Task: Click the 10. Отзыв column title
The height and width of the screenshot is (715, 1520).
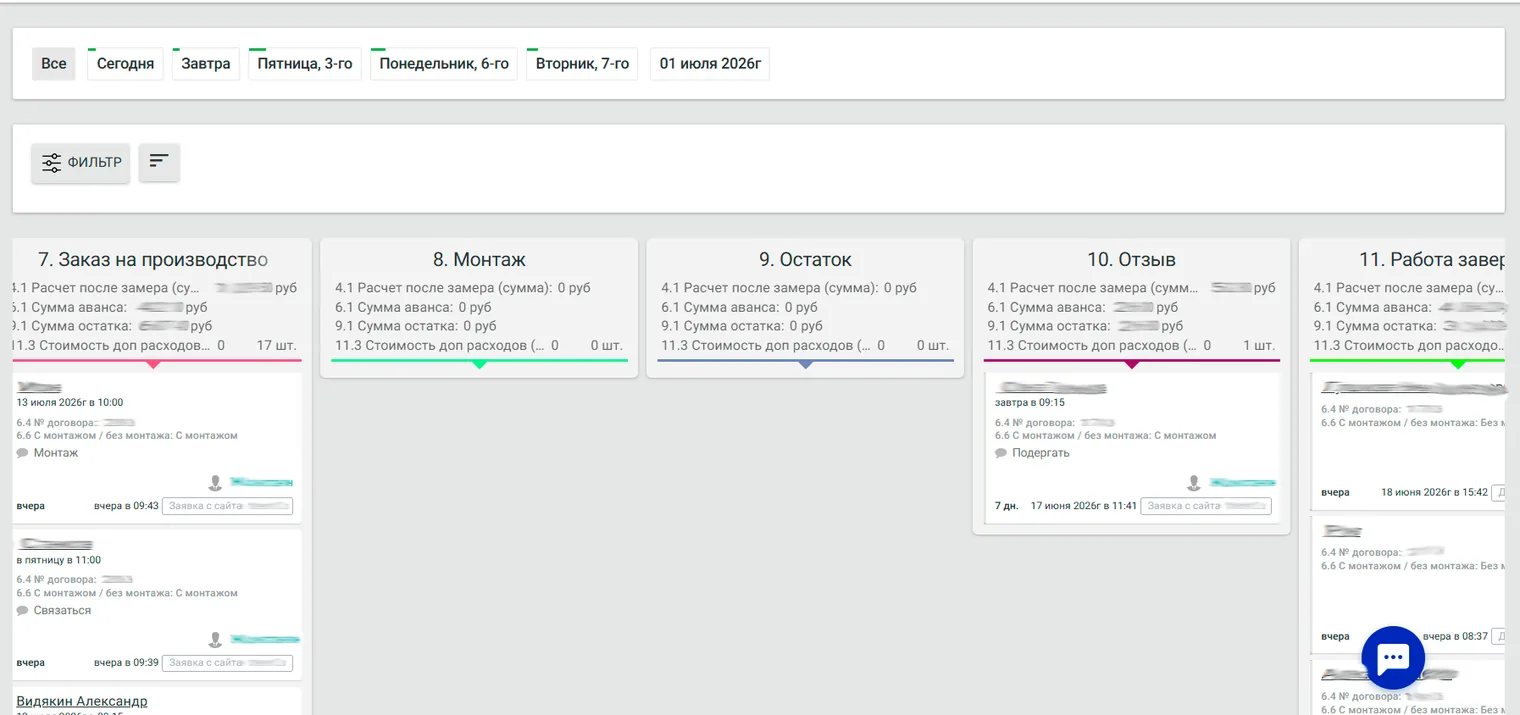Action: click(1131, 260)
